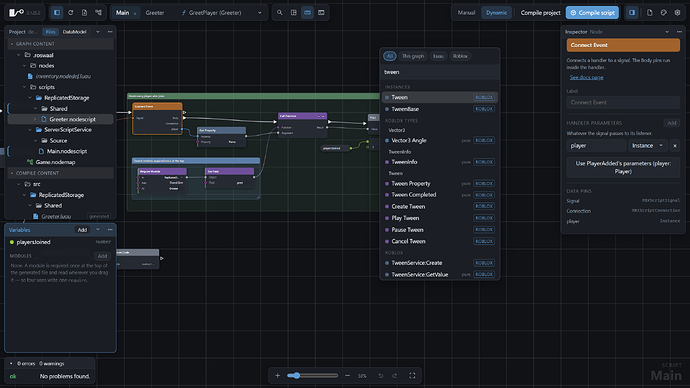This screenshot has height=388, width=690.
Task: Click the Connect Event label field
Action: 623,102
